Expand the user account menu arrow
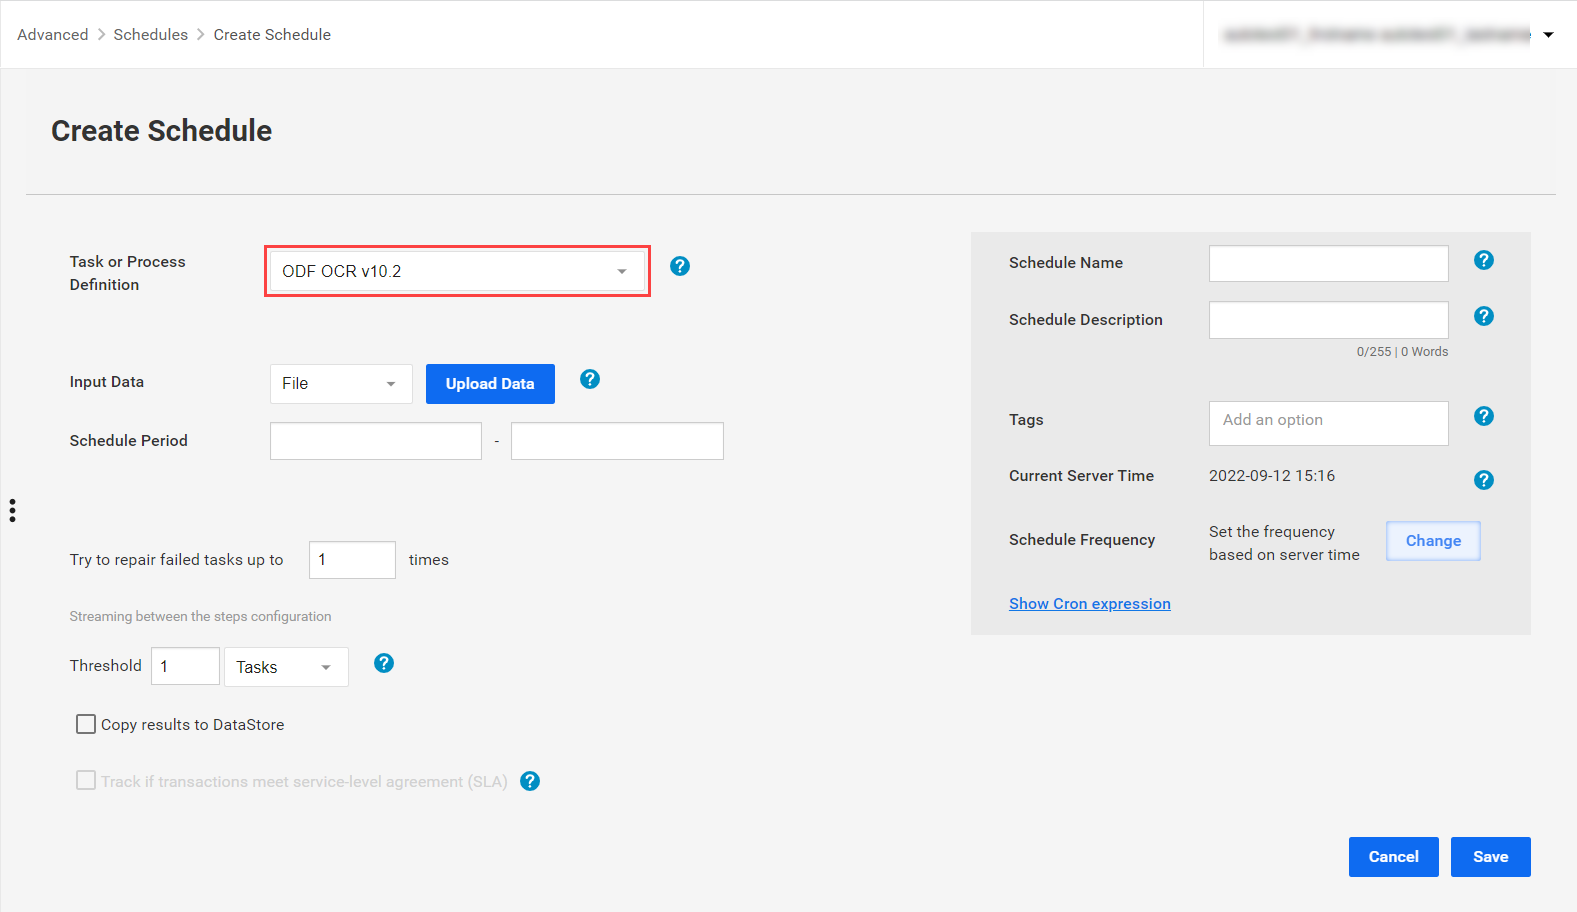This screenshot has height=912, width=1577. click(1548, 35)
